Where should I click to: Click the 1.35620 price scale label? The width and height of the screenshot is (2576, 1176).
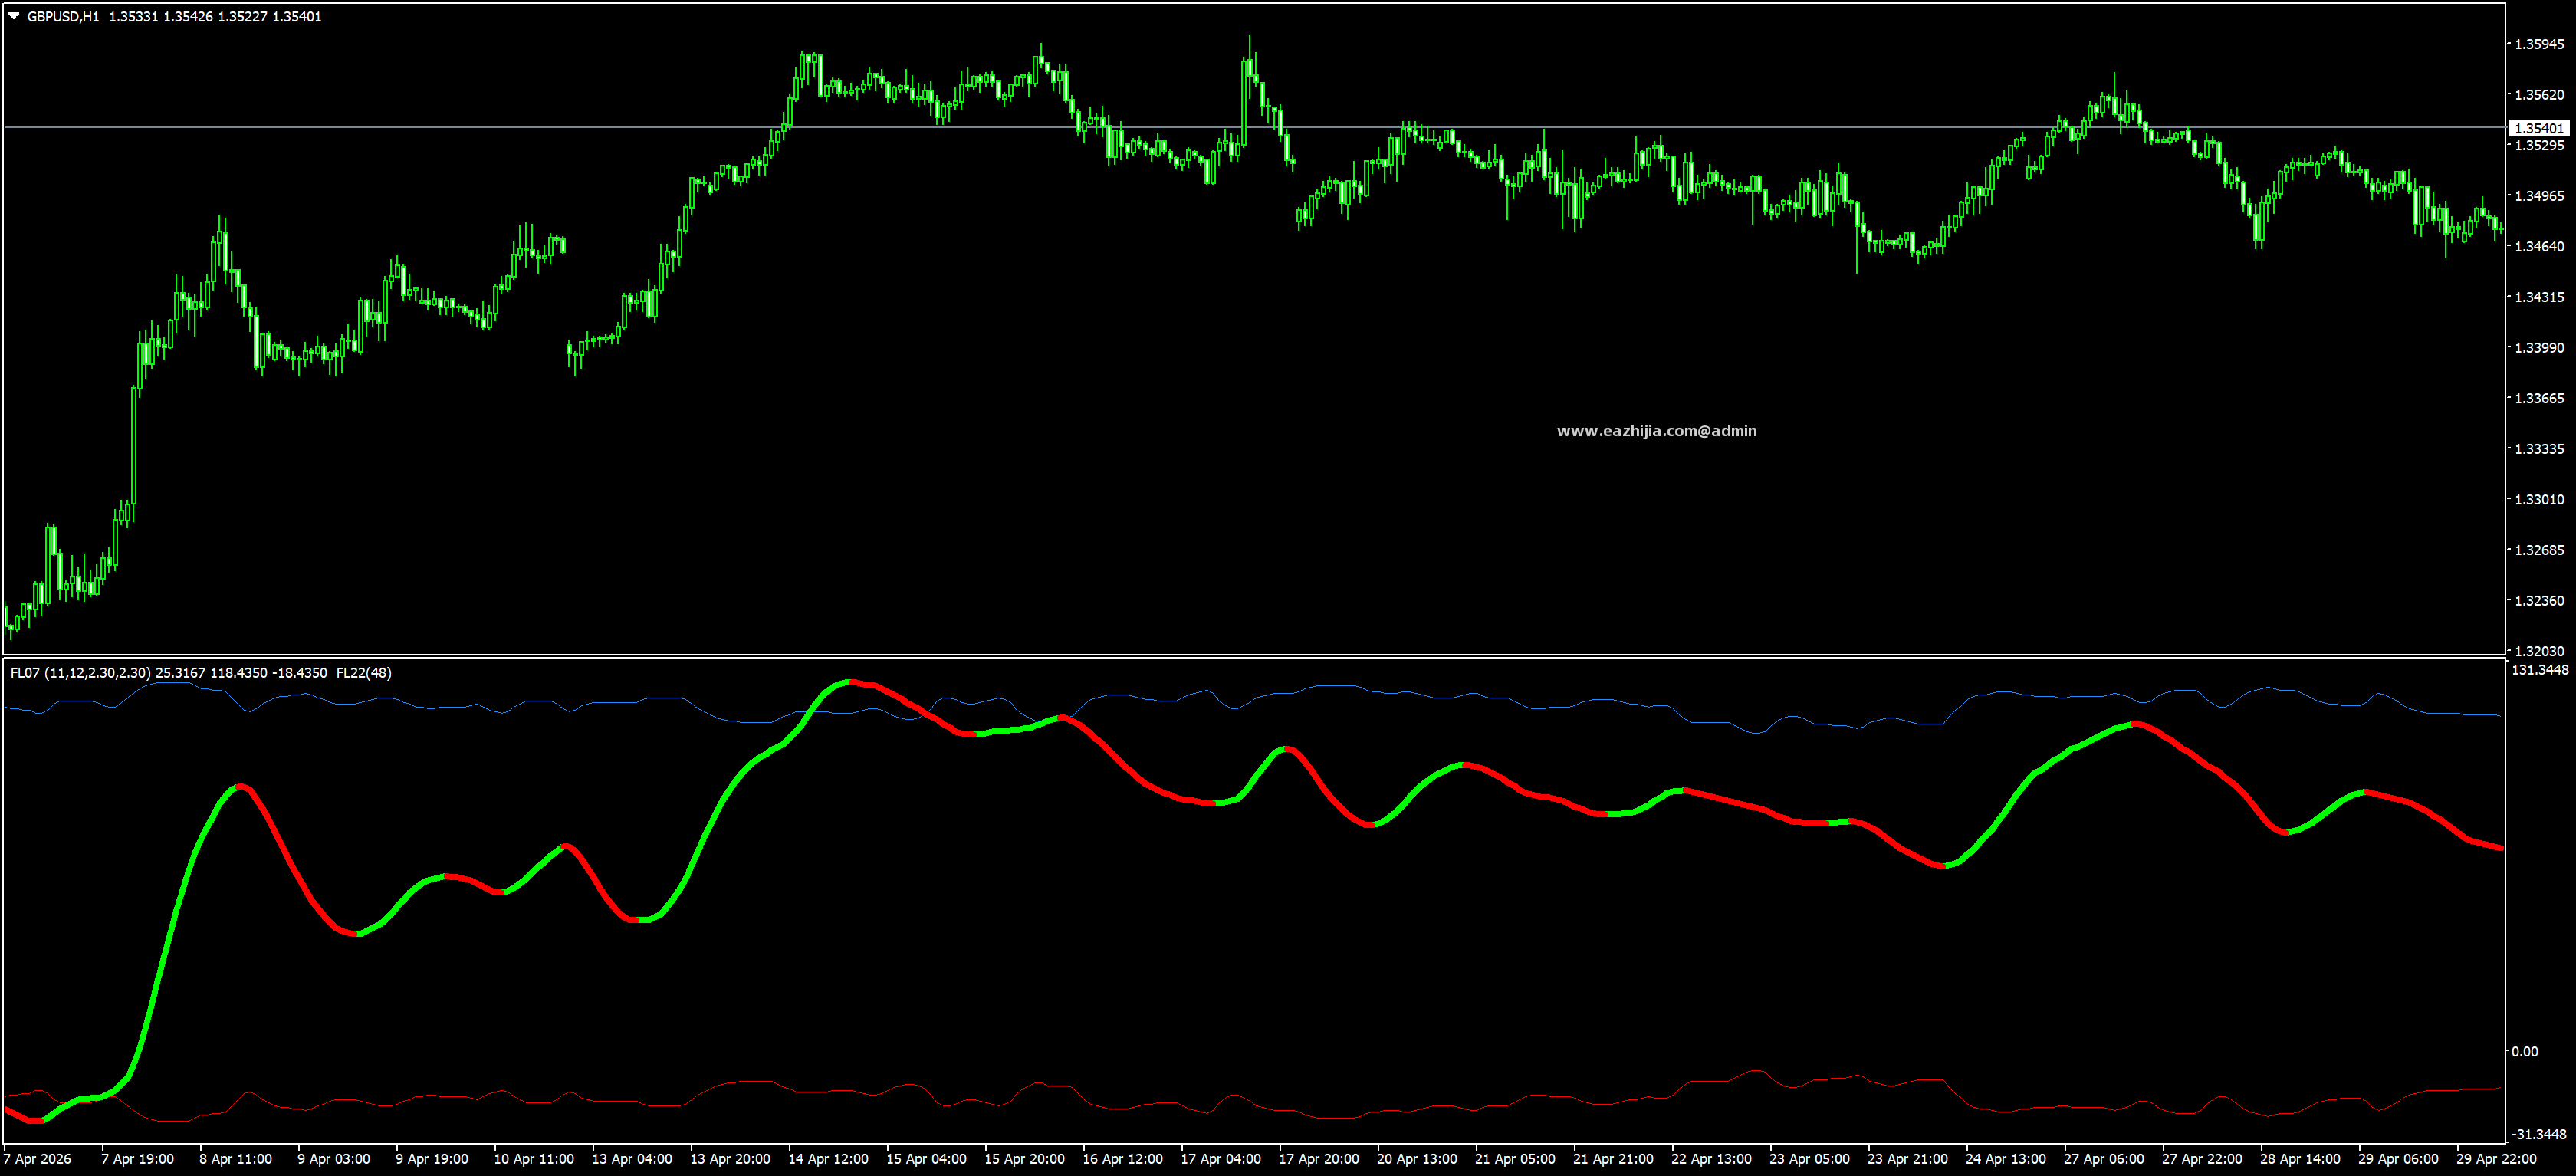point(2539,95)
